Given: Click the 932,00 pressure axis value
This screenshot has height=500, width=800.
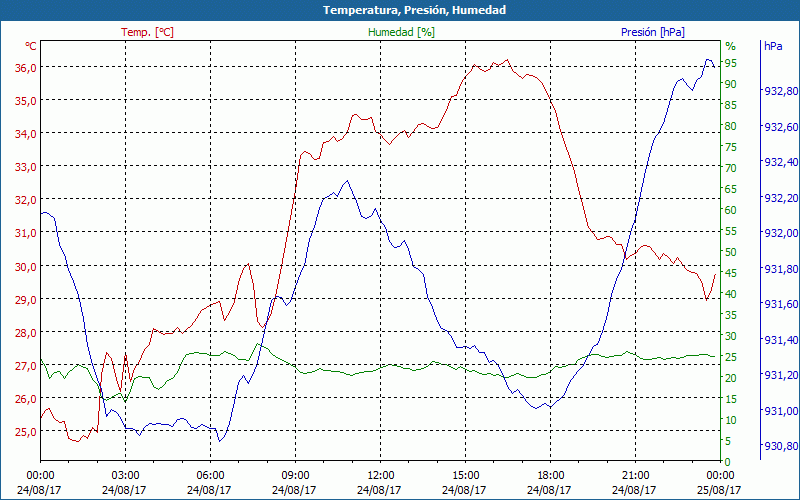Looking at the screenshot, I should tap(781, 233).
